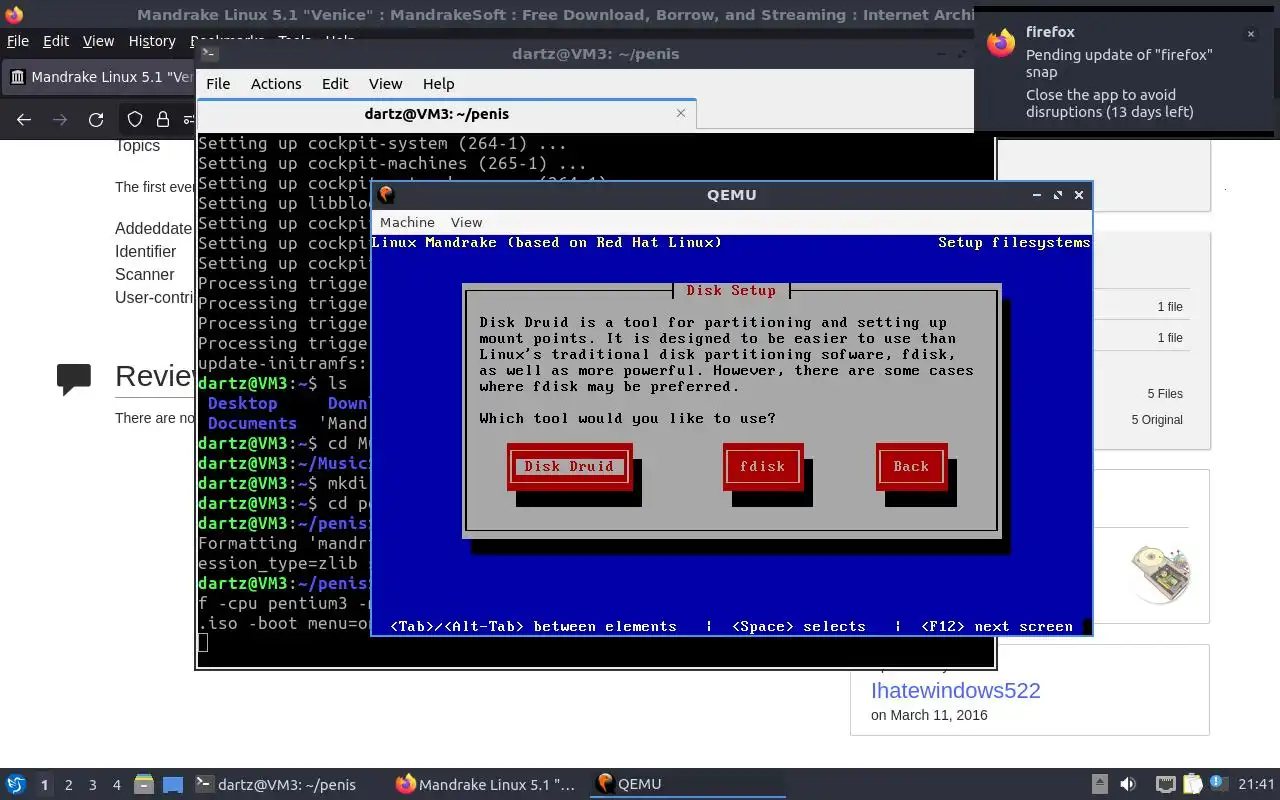Click the Firefox icon in notification
Screen dimensions: 1280x800
(x=1001, y=43)
